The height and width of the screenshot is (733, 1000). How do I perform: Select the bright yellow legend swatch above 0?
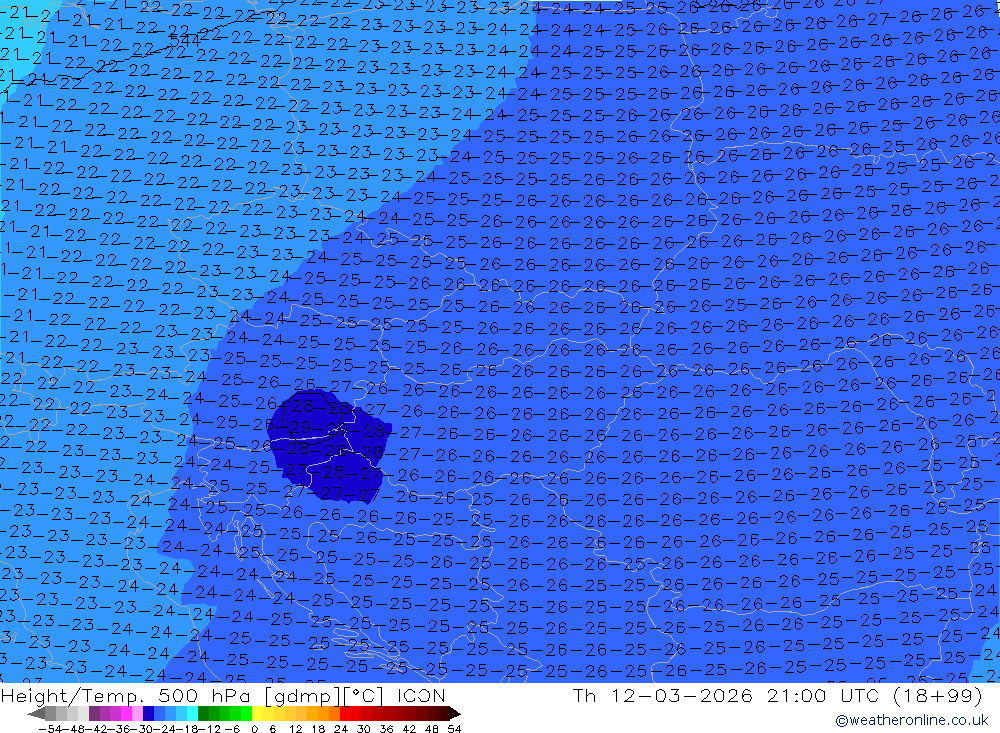click(x=258, y=713)
